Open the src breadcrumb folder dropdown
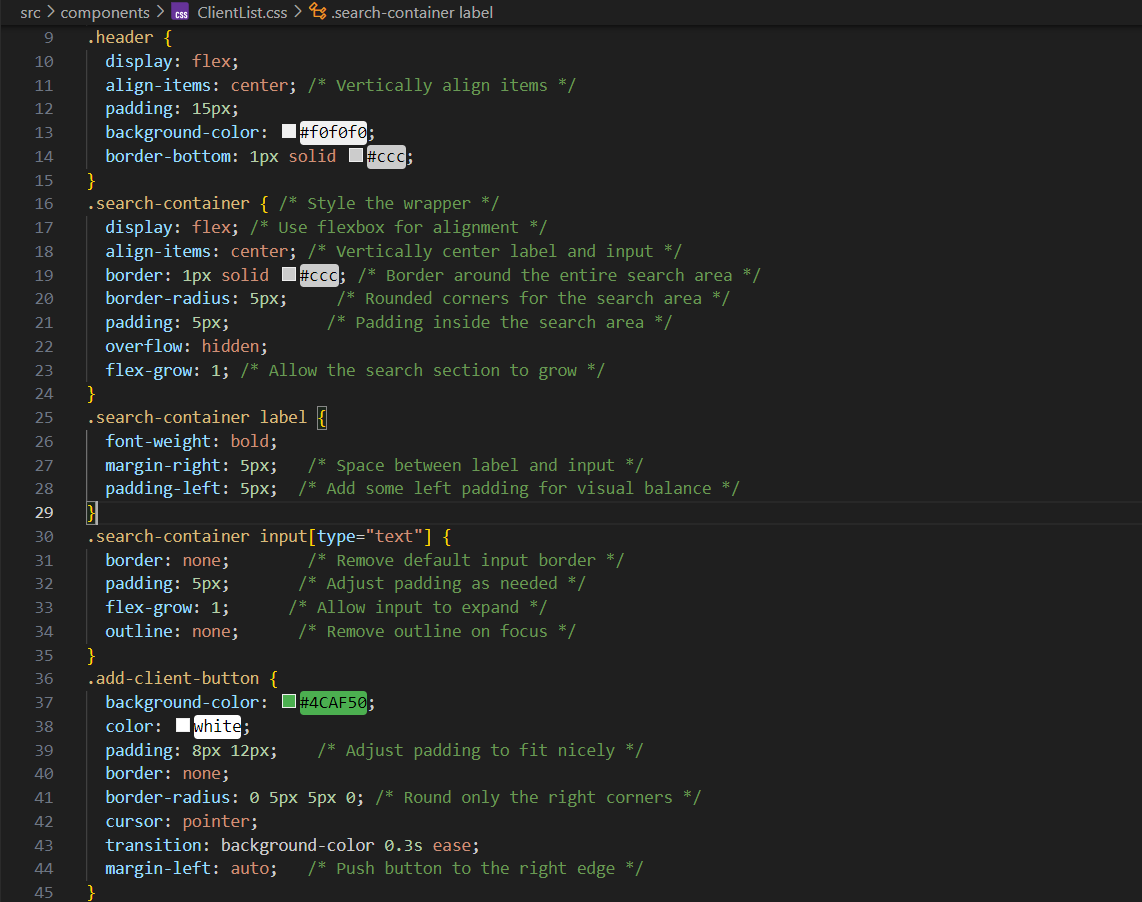Screen dimensions: 1142x902 30,12
